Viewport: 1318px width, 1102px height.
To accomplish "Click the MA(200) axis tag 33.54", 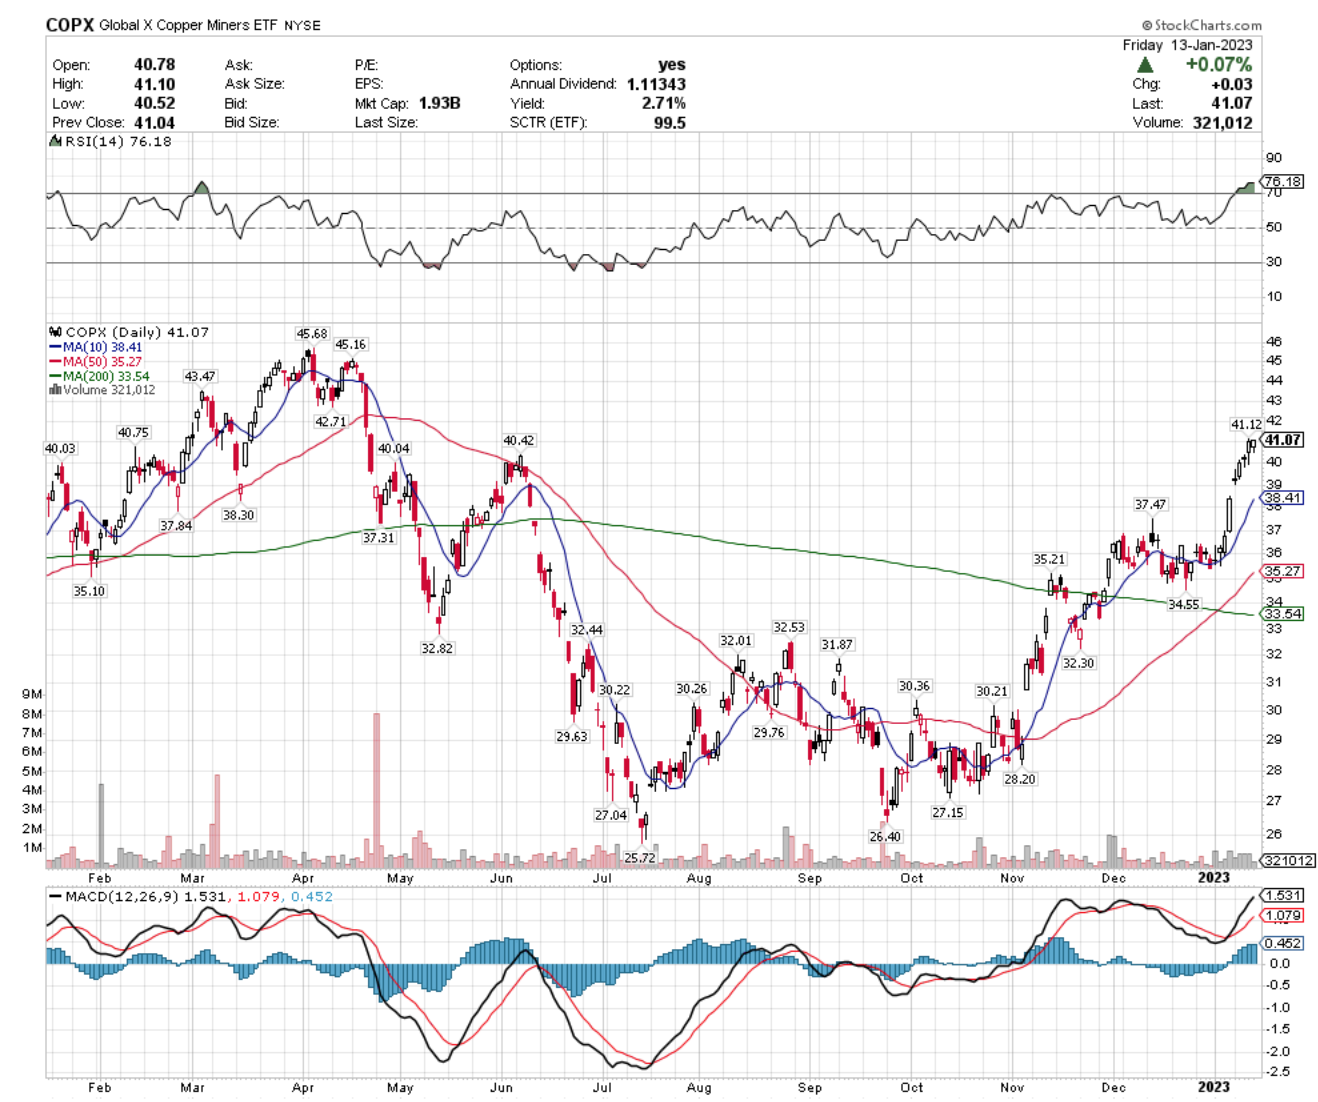I will [1283, 614].
